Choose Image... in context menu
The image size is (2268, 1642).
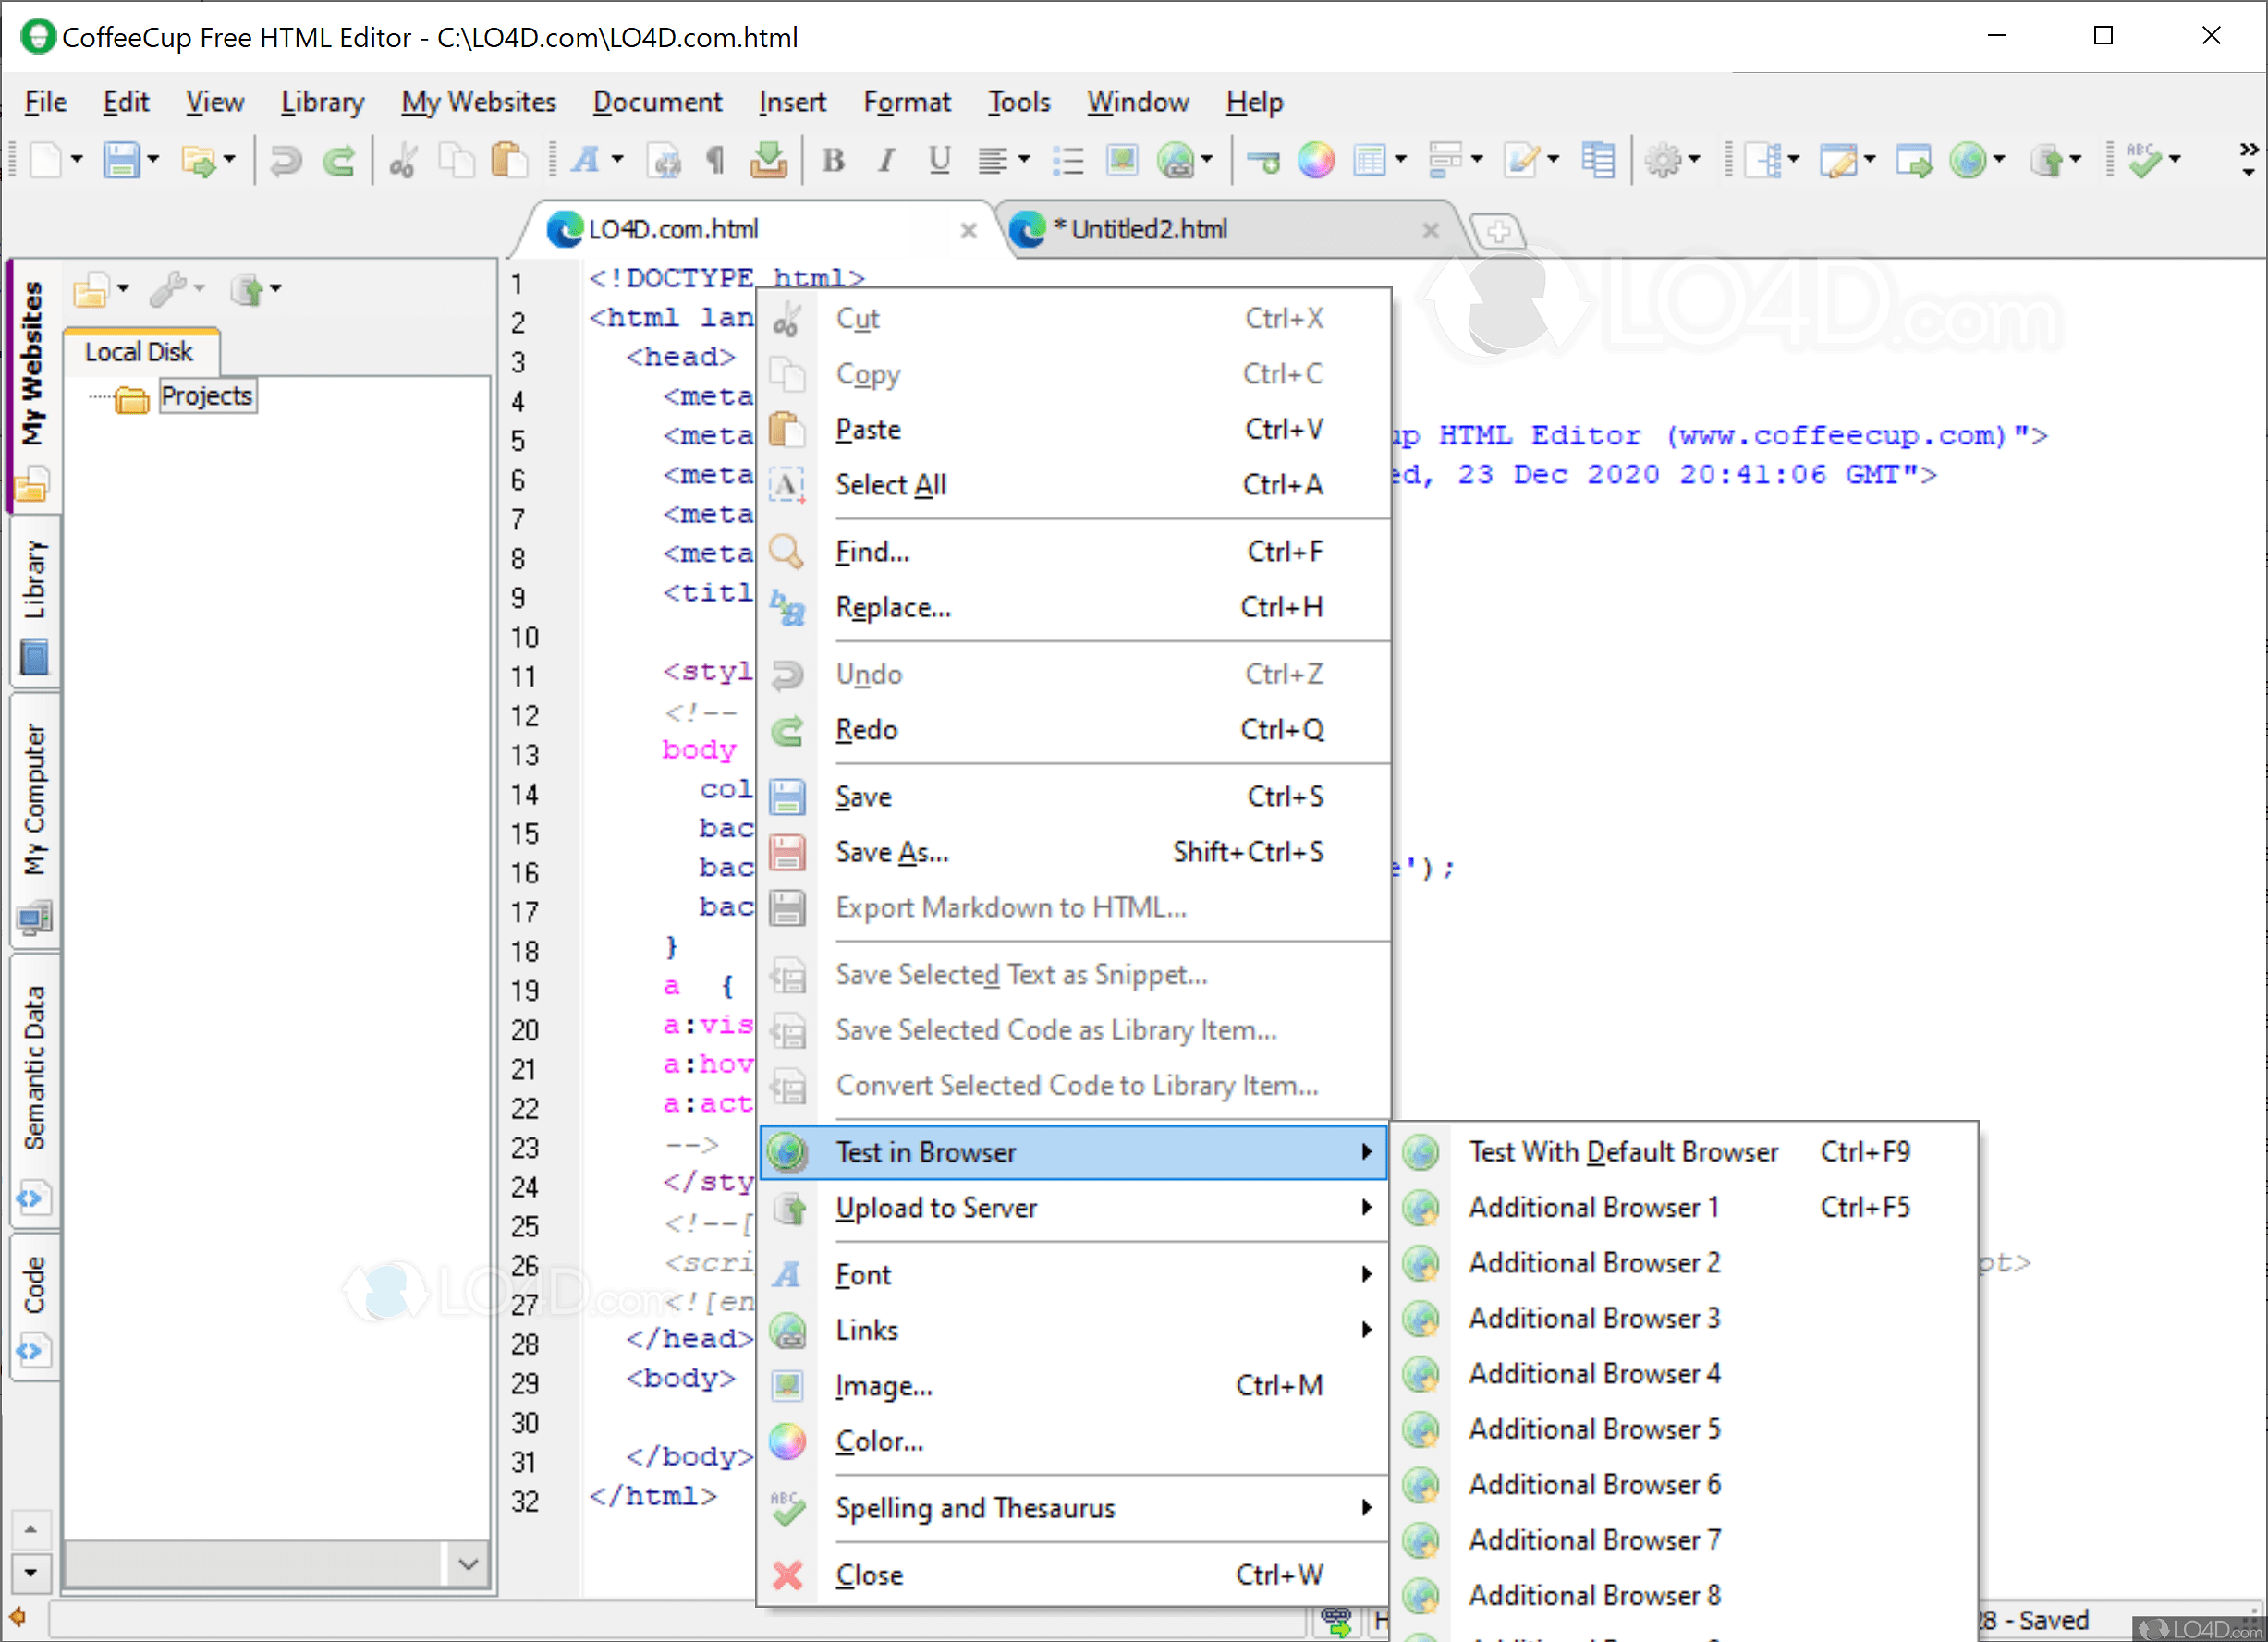pyautogui.click(x=1074, y=1386)
